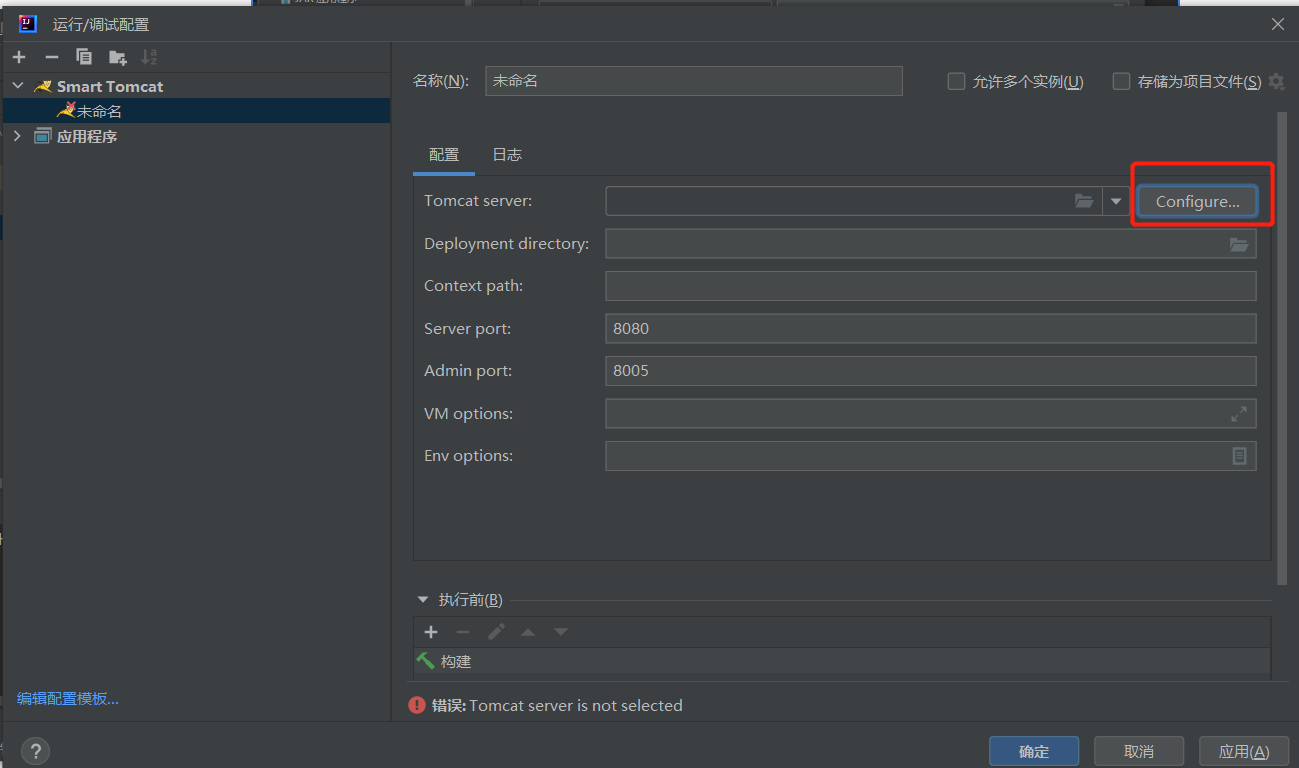Move before-launch task up
Viewport: 1299px width, 768px height.
tap(528, 632)
